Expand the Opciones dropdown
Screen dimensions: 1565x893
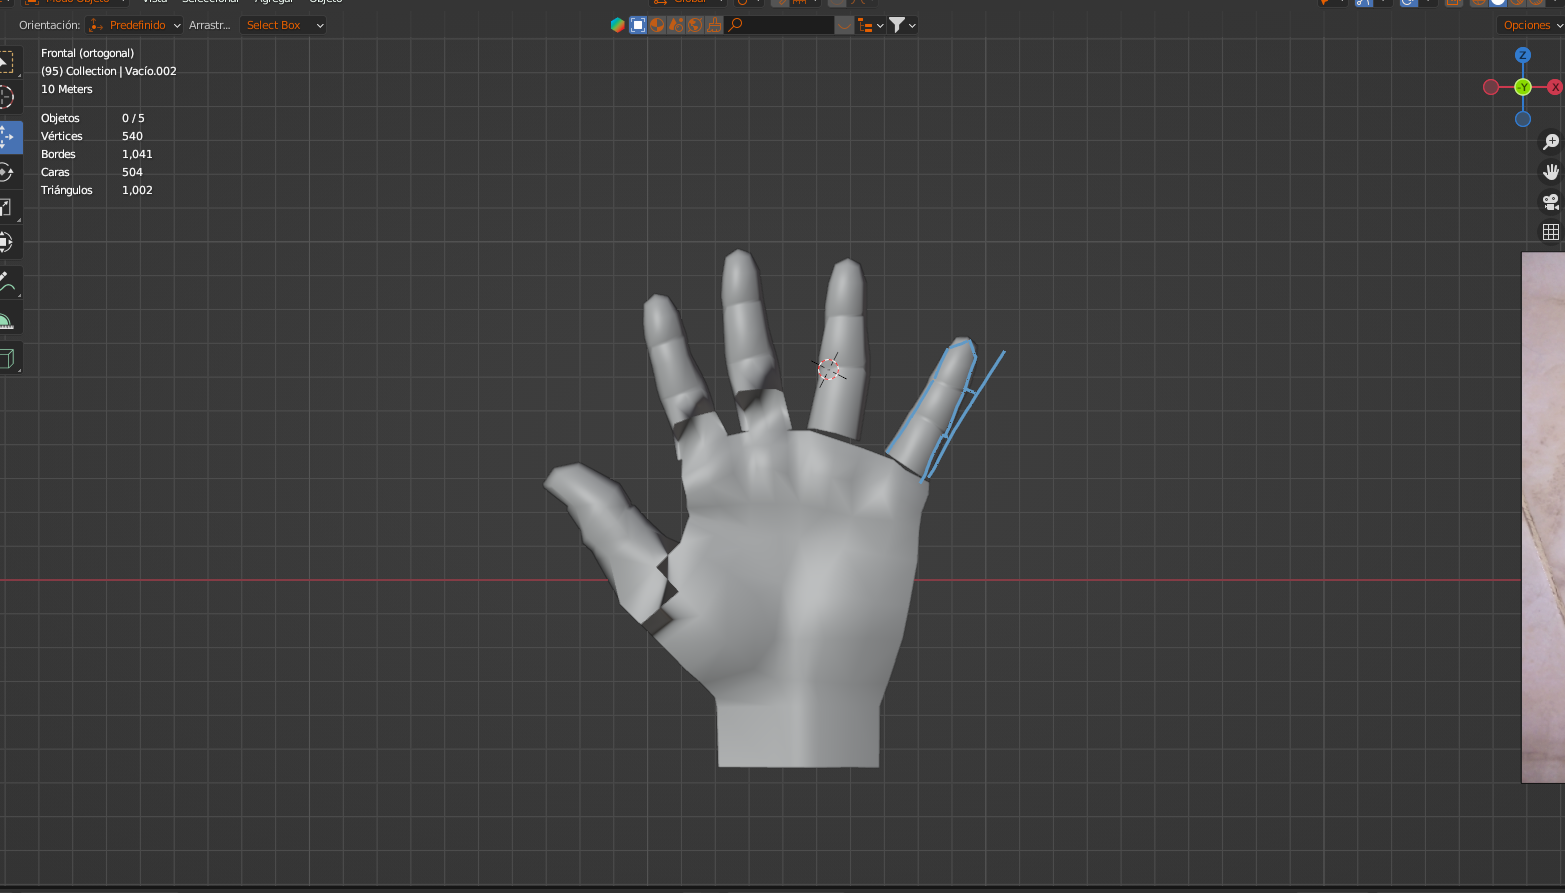click(1530, 25)
